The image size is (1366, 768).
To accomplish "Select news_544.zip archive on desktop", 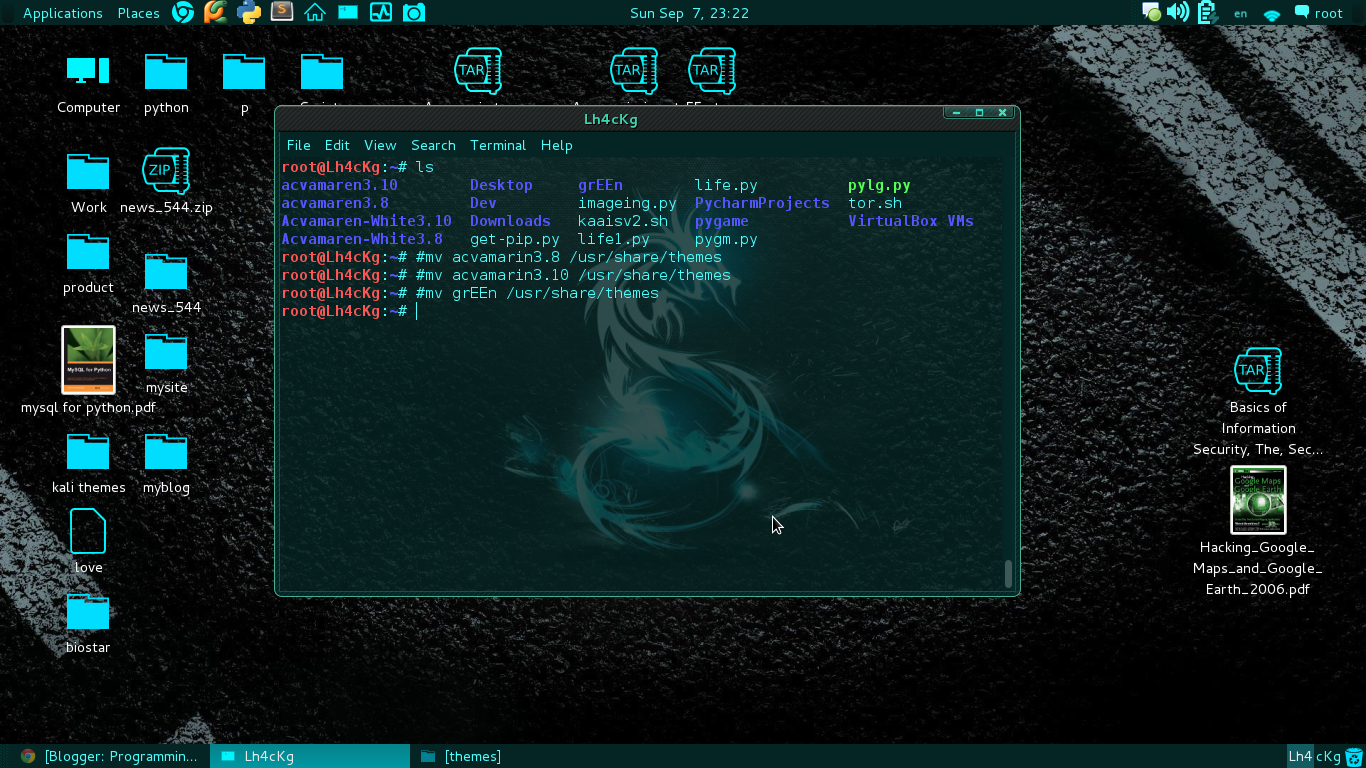I will [x=166, y=183].
